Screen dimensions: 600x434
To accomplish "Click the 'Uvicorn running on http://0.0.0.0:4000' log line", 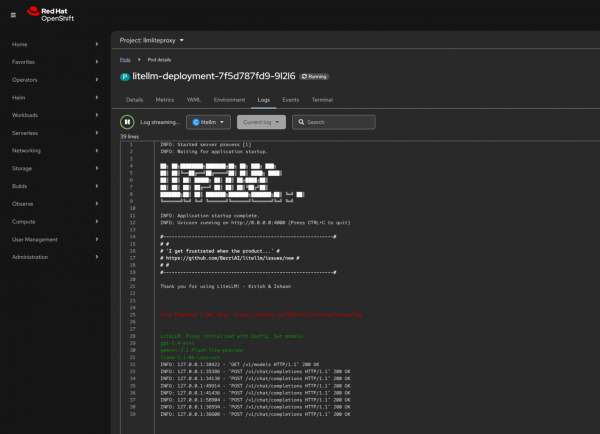I will [255, 223].
